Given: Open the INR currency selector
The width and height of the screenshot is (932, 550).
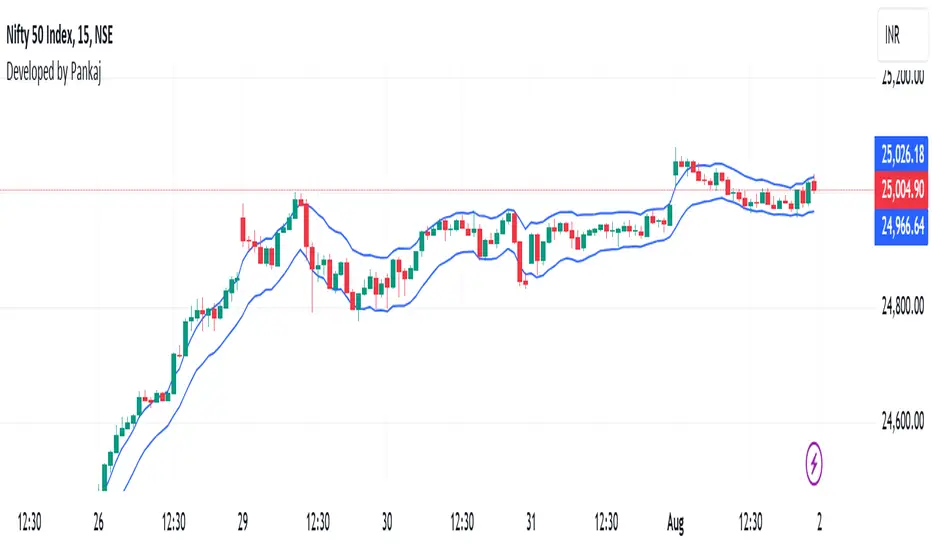Looking at the screenshot, I should click(x=903, y=36).
